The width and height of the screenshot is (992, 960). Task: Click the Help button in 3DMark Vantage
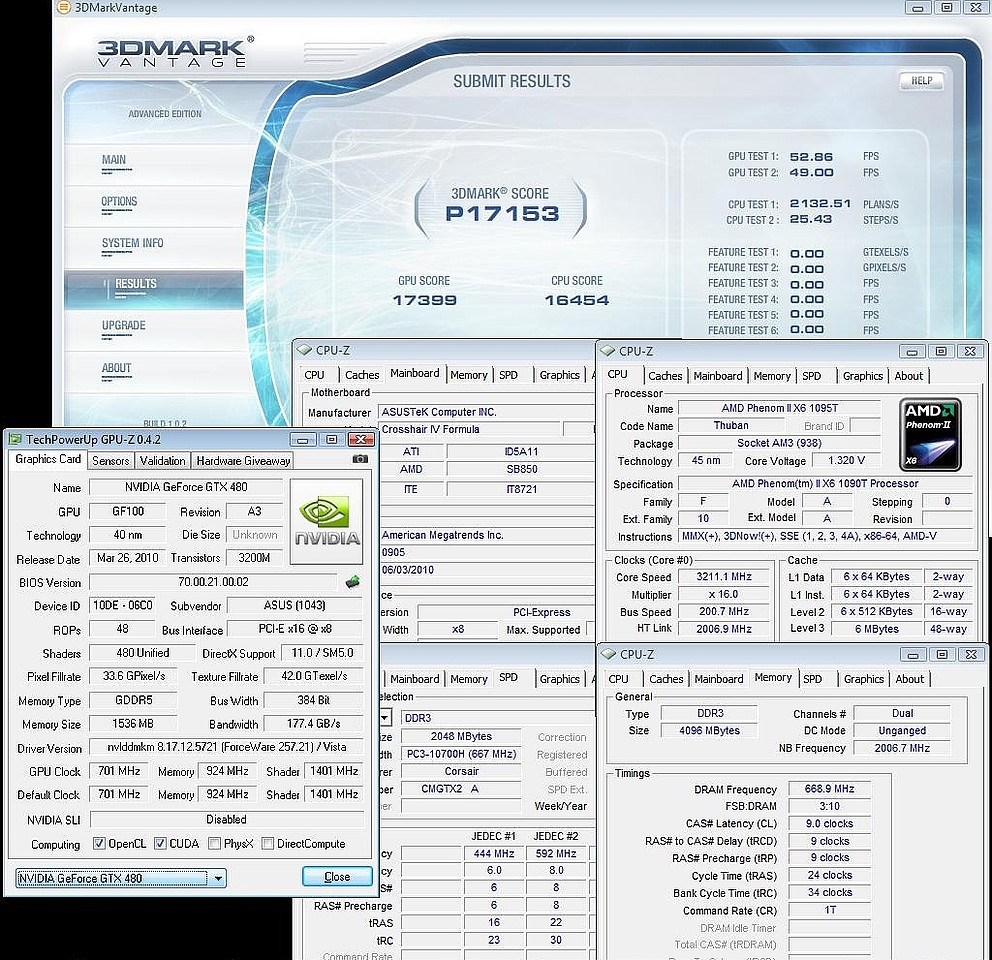click(921, 80)
